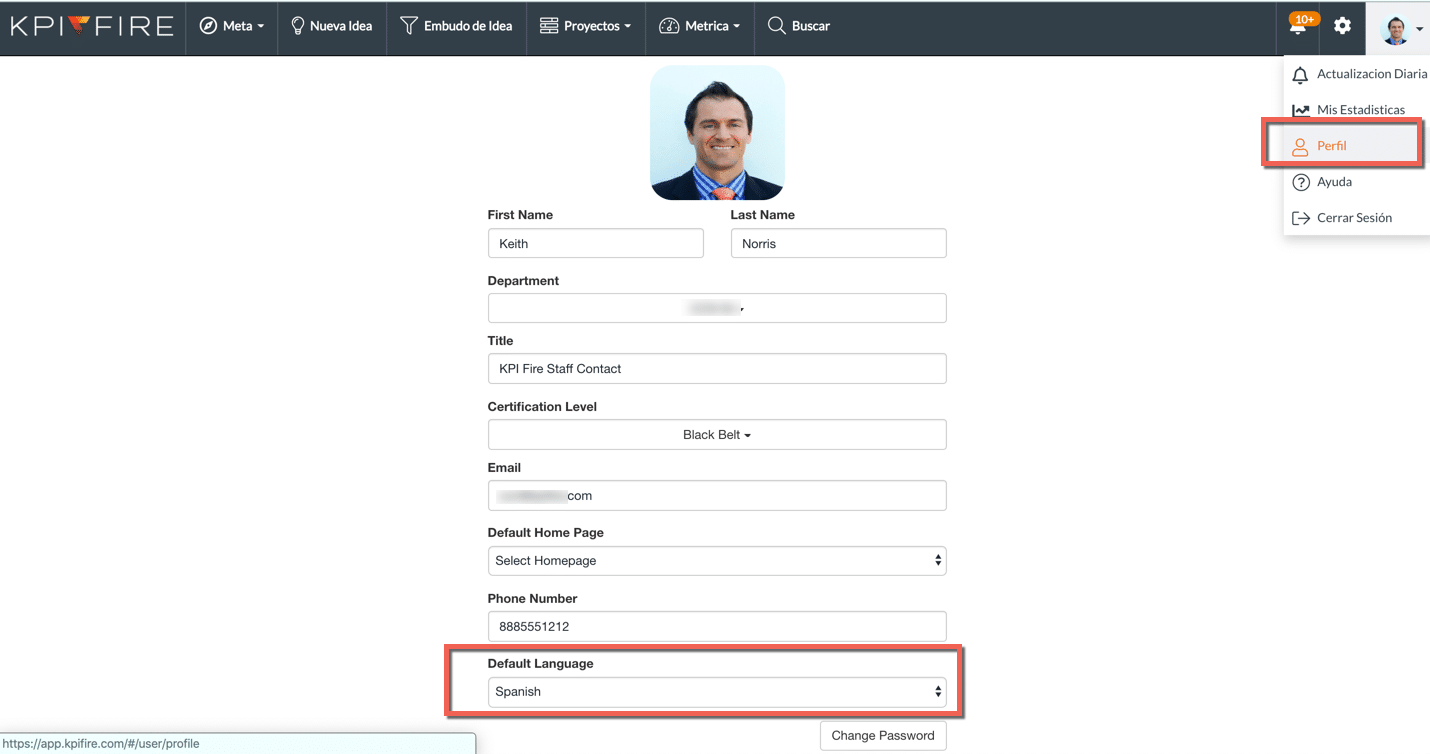Open the Proyectos dropdown
The height and width of the screenshot is (754, 1430).
pos(586,26)
